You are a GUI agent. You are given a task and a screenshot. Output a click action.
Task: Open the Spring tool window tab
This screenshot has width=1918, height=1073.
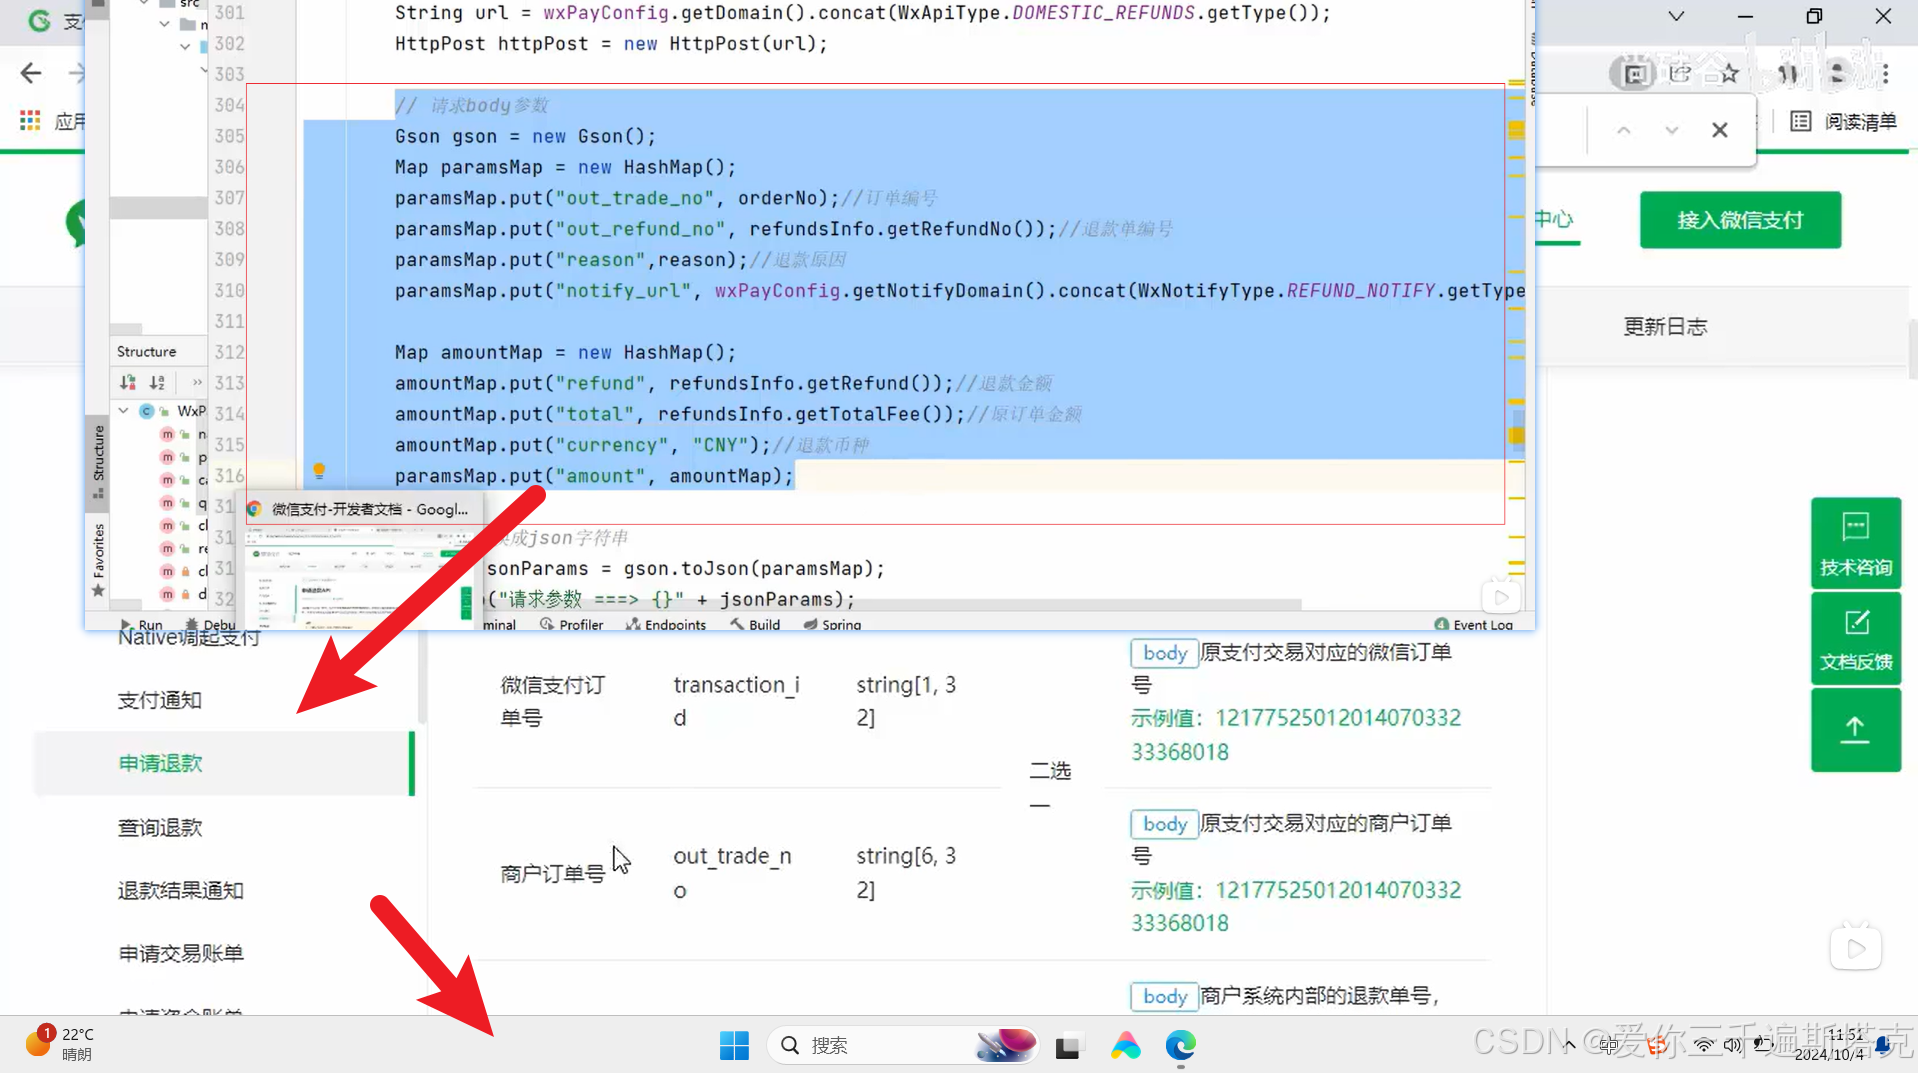coord(832,624)
